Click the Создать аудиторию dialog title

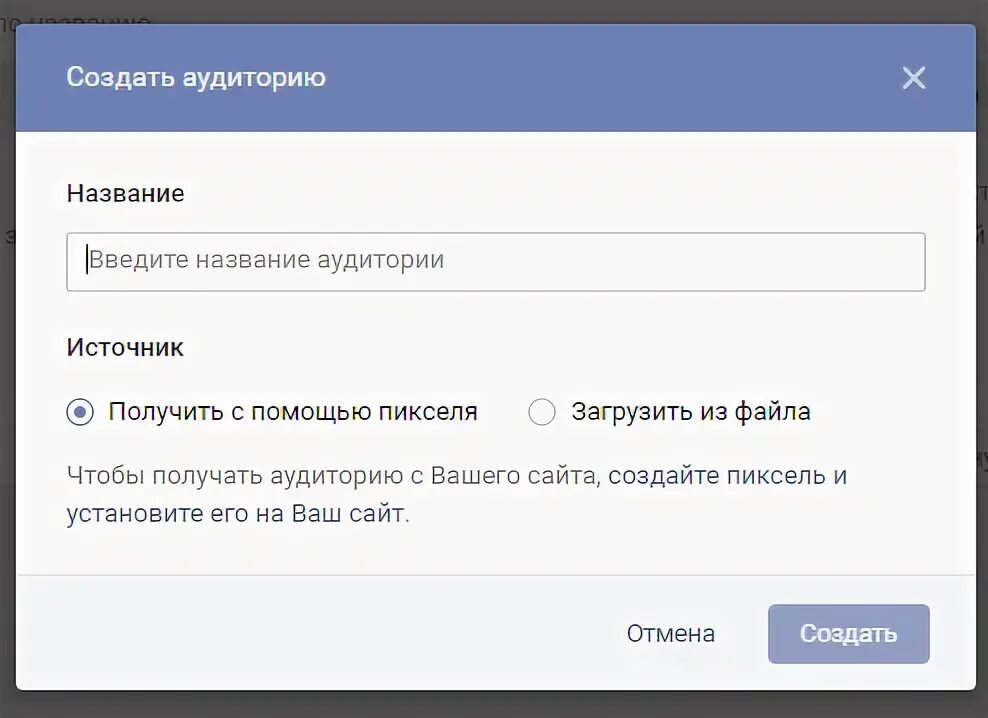(x=196, y=78)
